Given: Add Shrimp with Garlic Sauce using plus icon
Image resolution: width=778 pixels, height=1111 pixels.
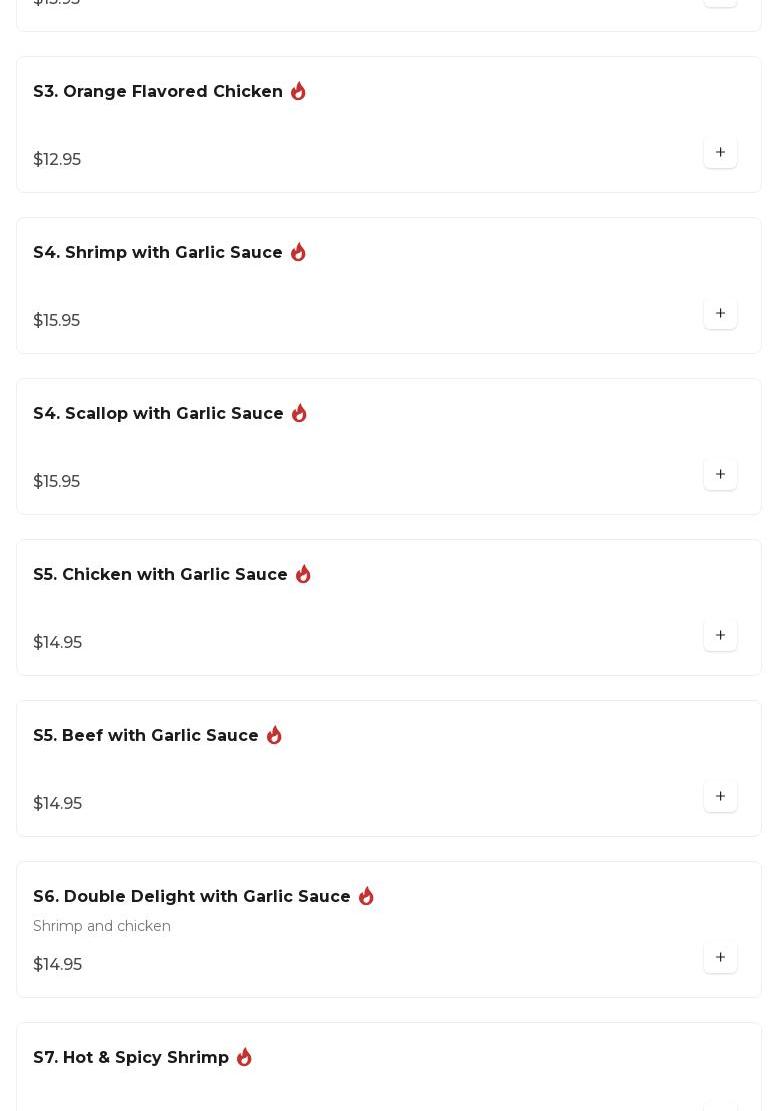Looking at the screenshot, I should 720,313.
